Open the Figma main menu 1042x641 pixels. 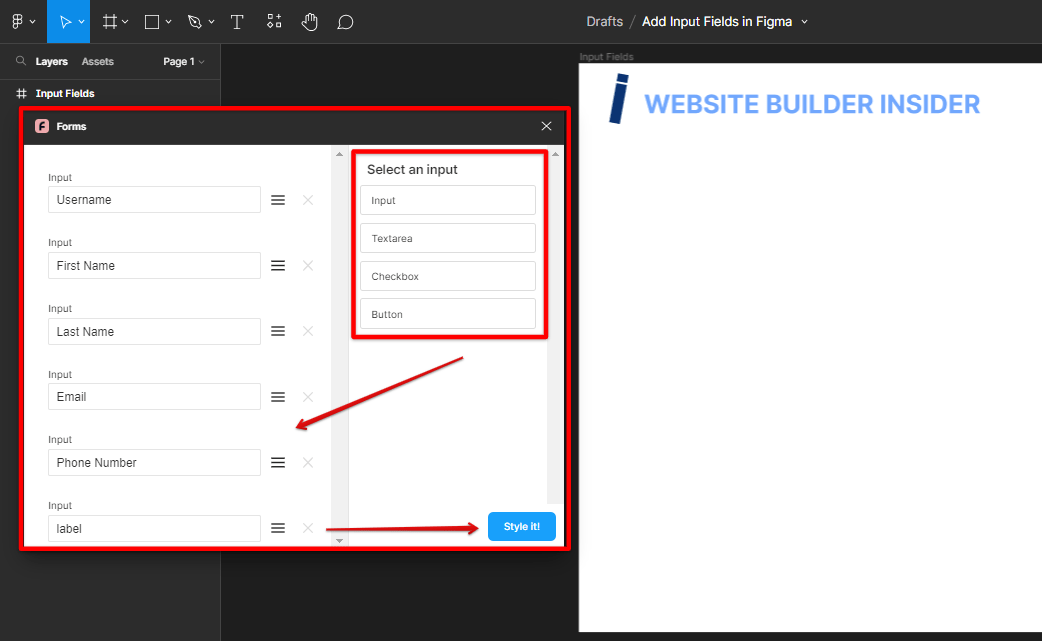[19, 21]
